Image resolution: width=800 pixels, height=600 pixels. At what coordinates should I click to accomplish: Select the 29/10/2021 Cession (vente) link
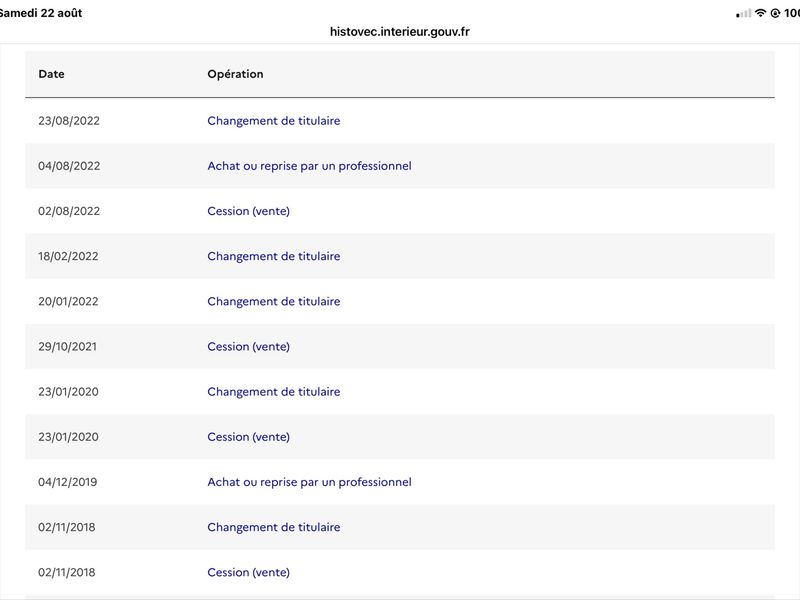point(248,346)
